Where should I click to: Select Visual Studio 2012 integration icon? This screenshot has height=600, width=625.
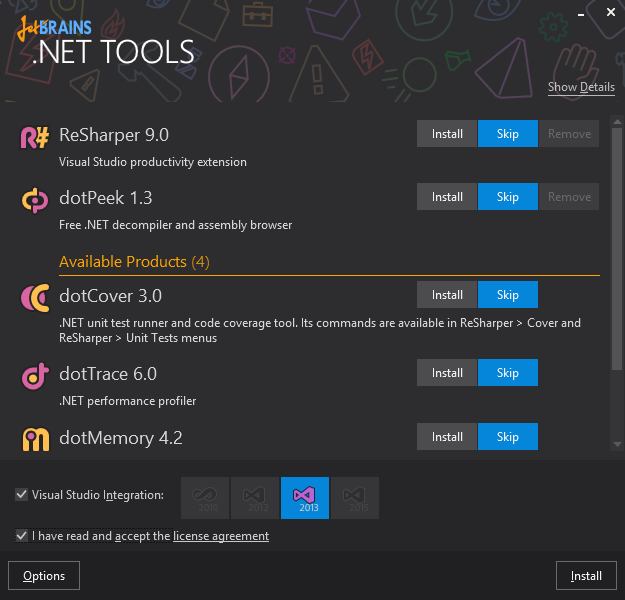(255, 498)
